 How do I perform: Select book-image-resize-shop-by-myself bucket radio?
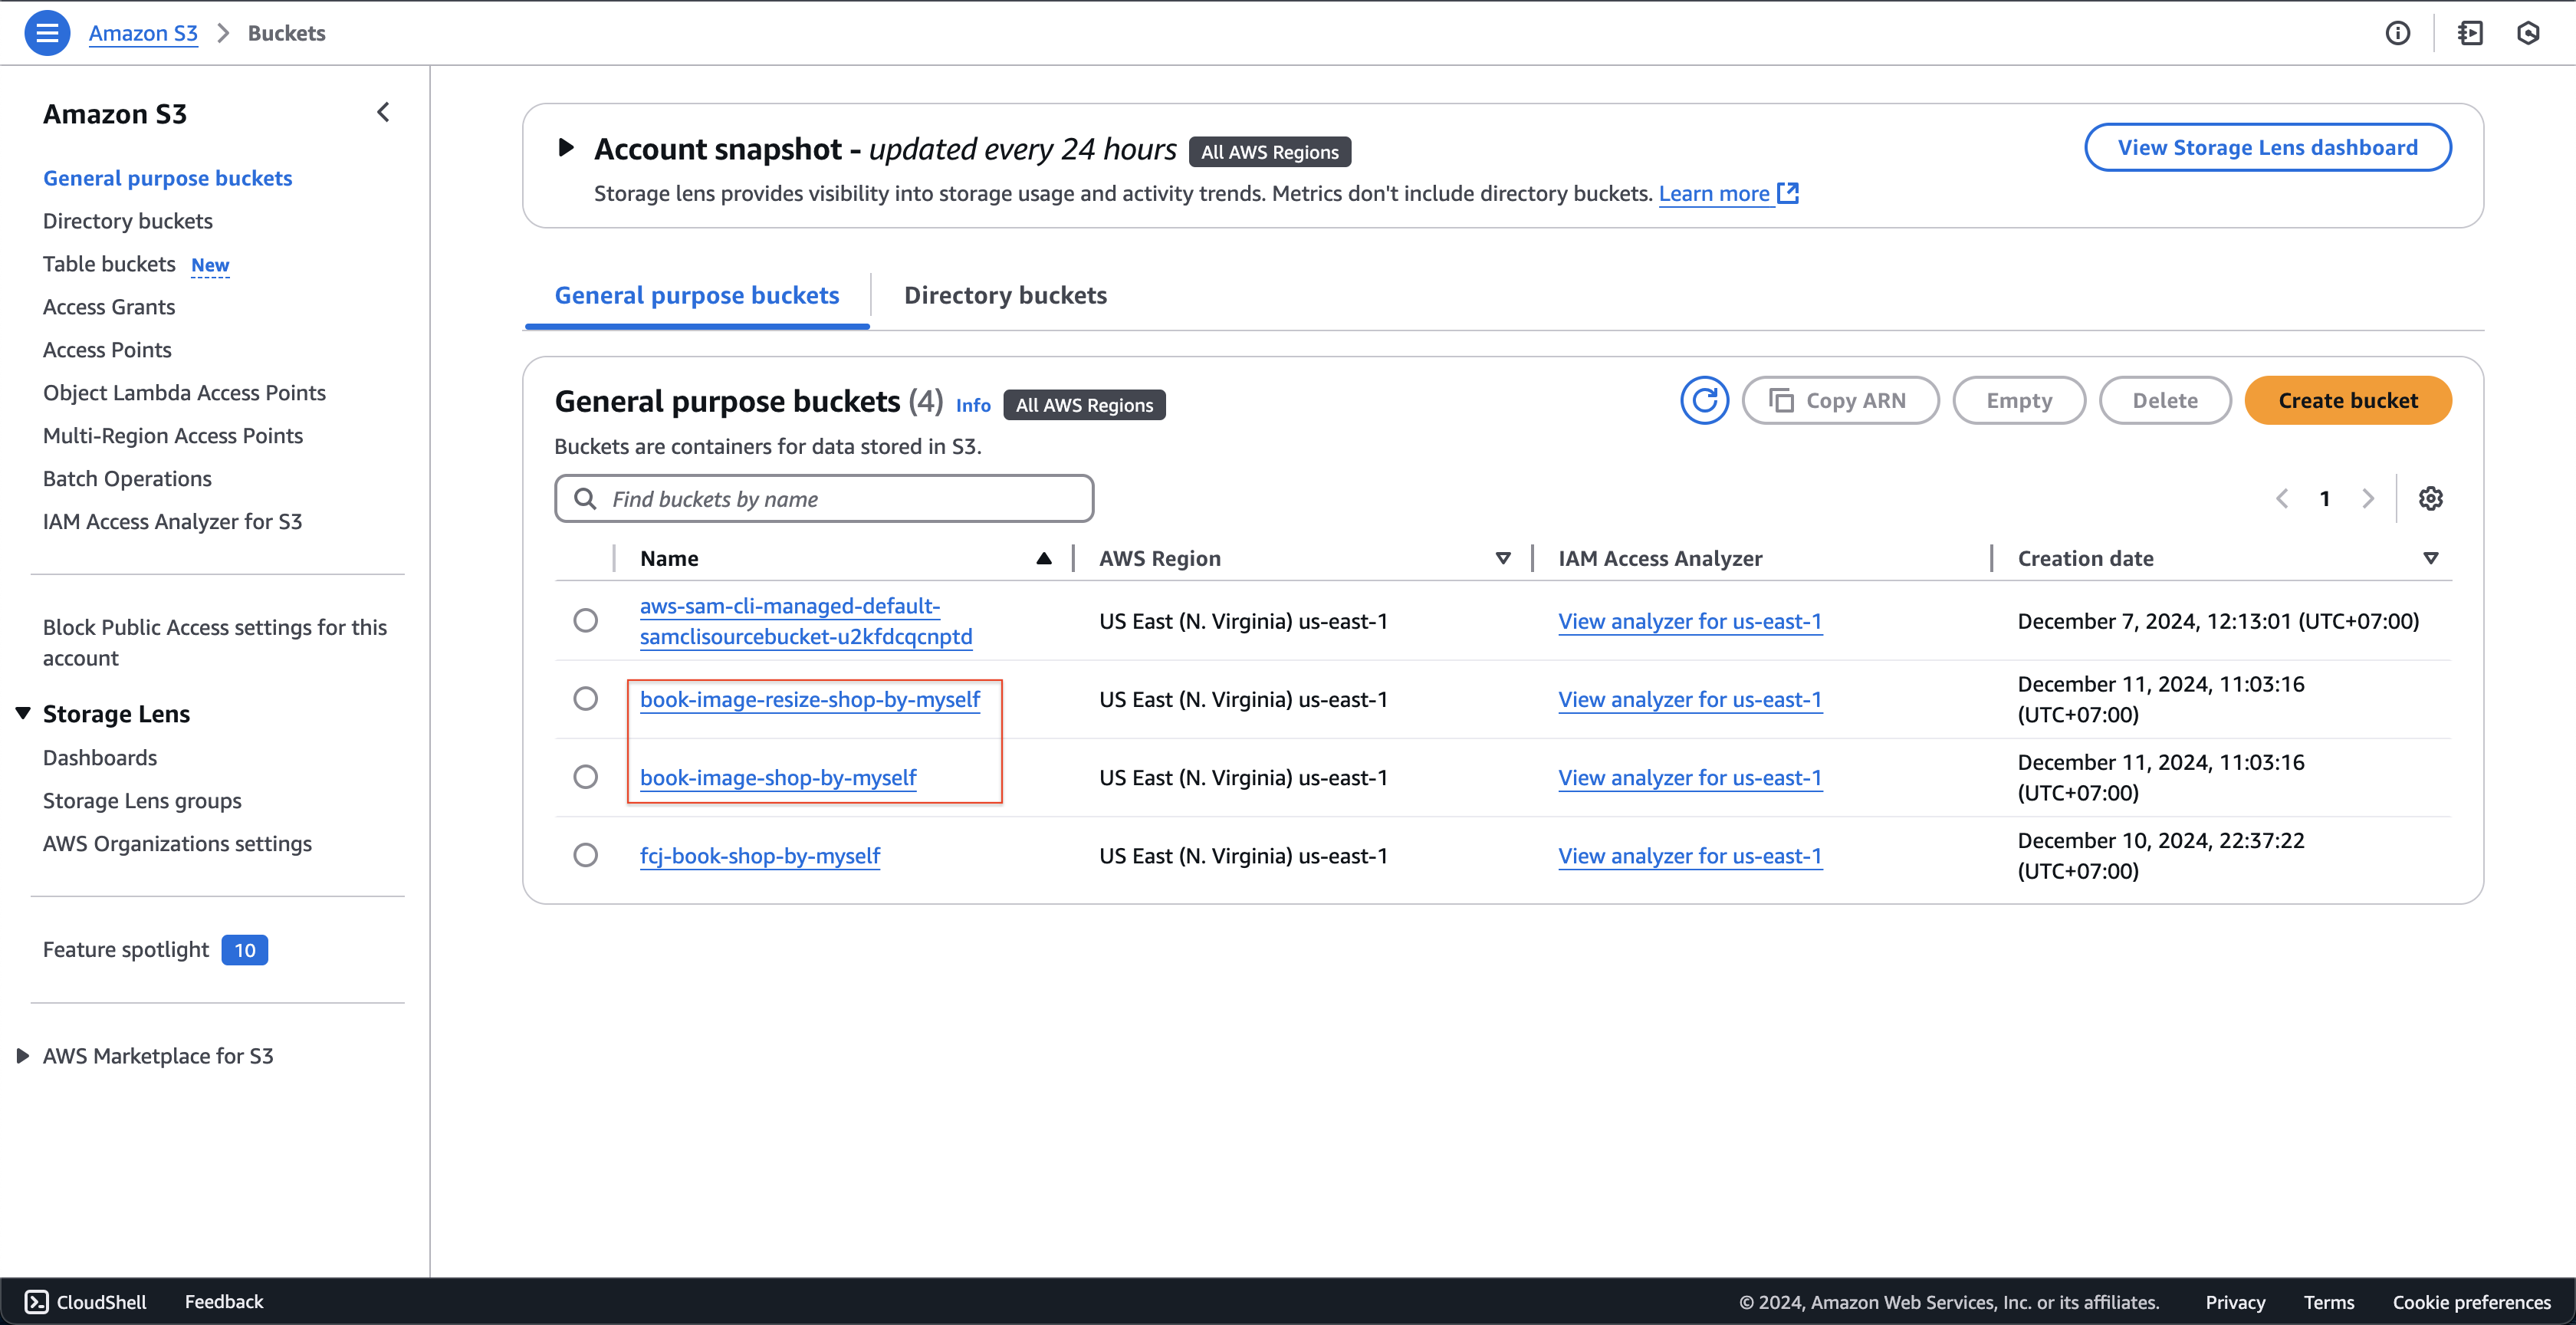586,698
